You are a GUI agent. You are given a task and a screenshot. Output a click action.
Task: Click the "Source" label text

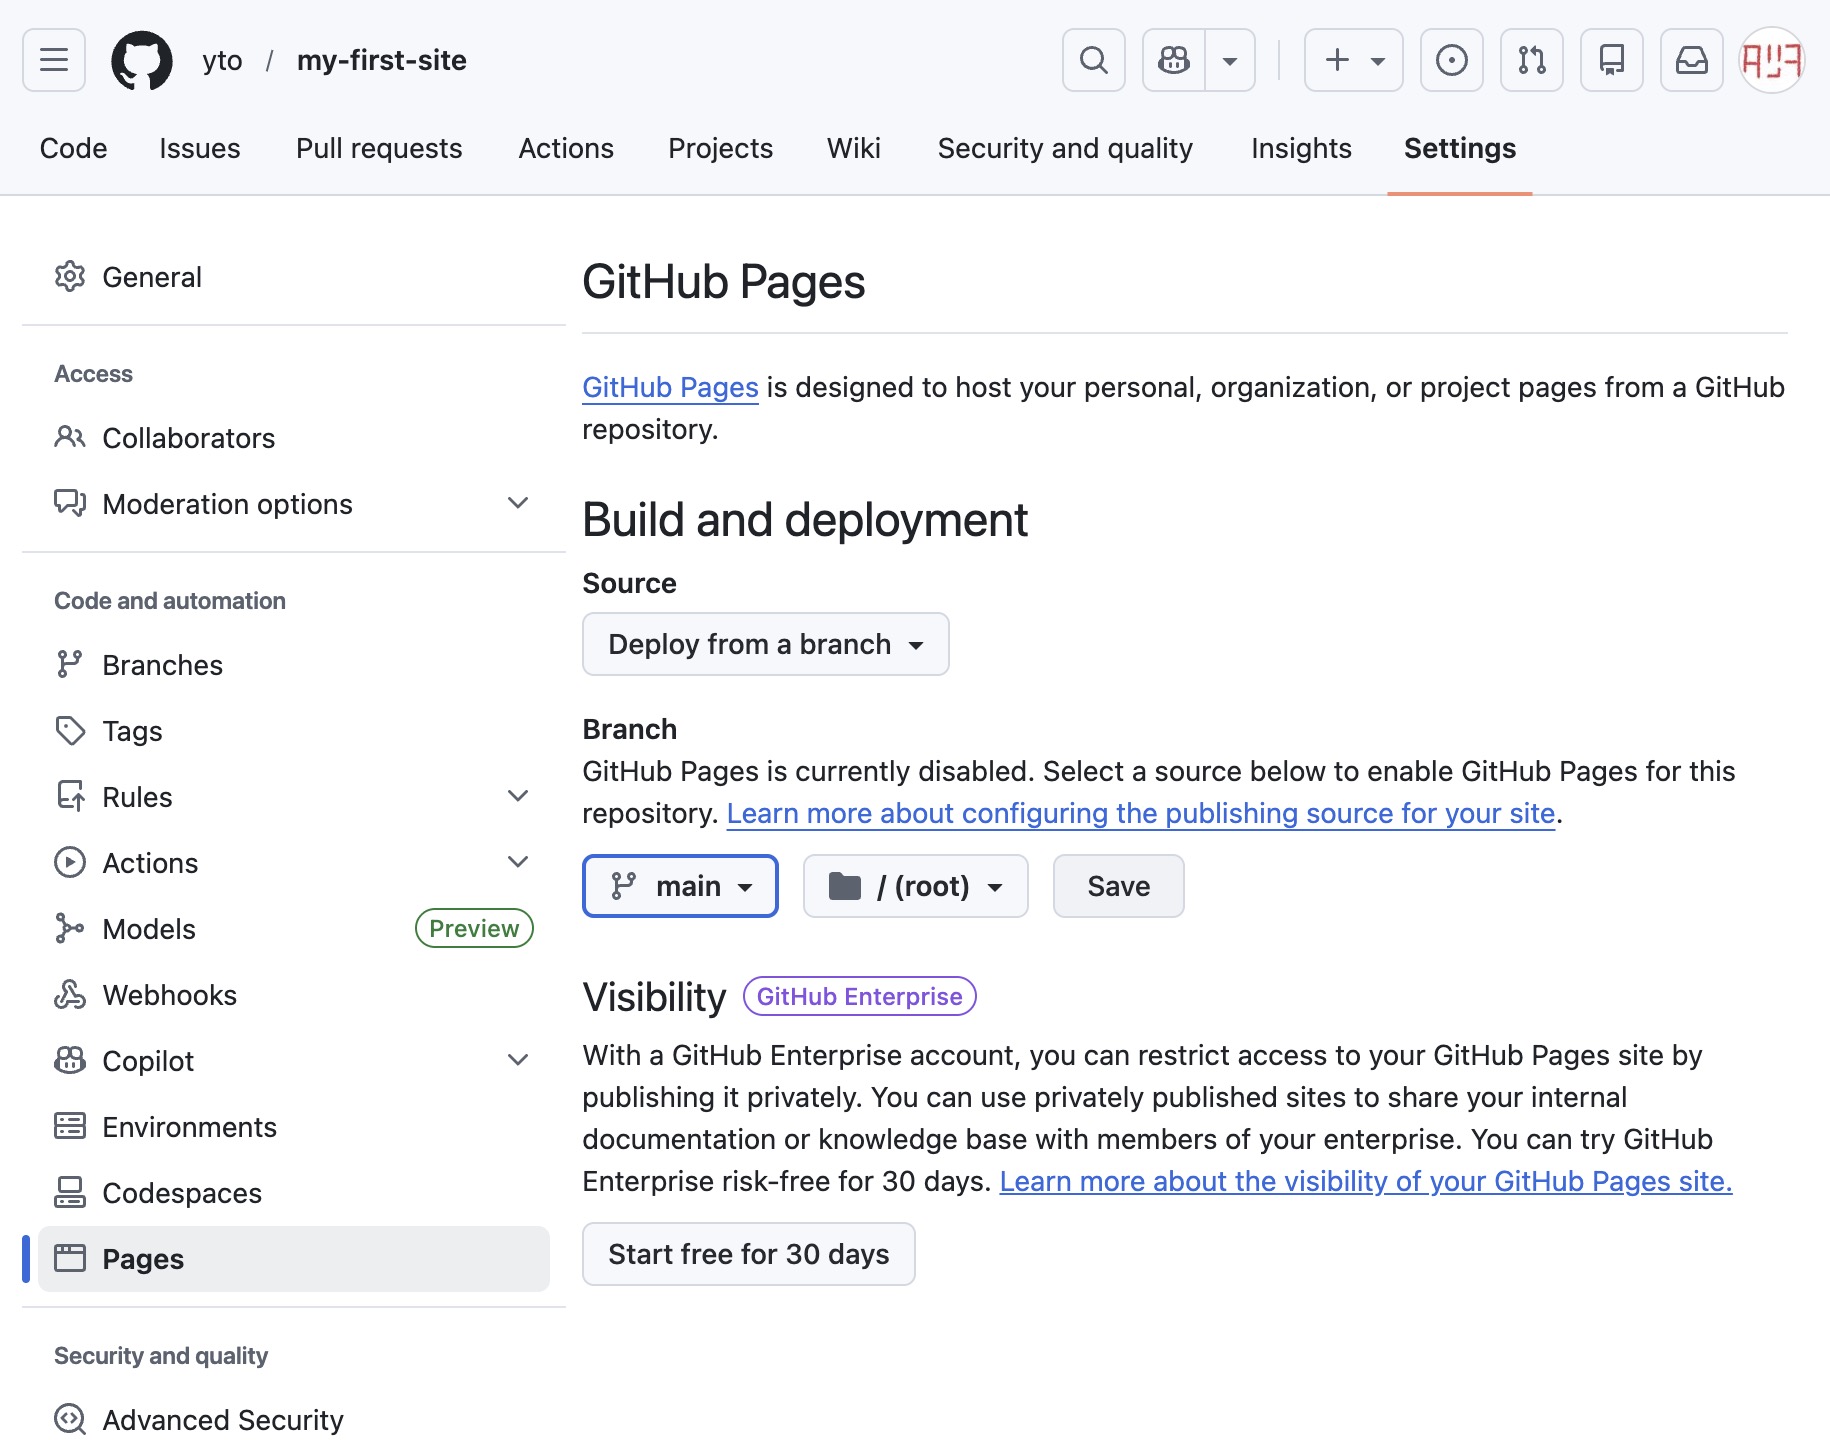[x=629, y=583]
